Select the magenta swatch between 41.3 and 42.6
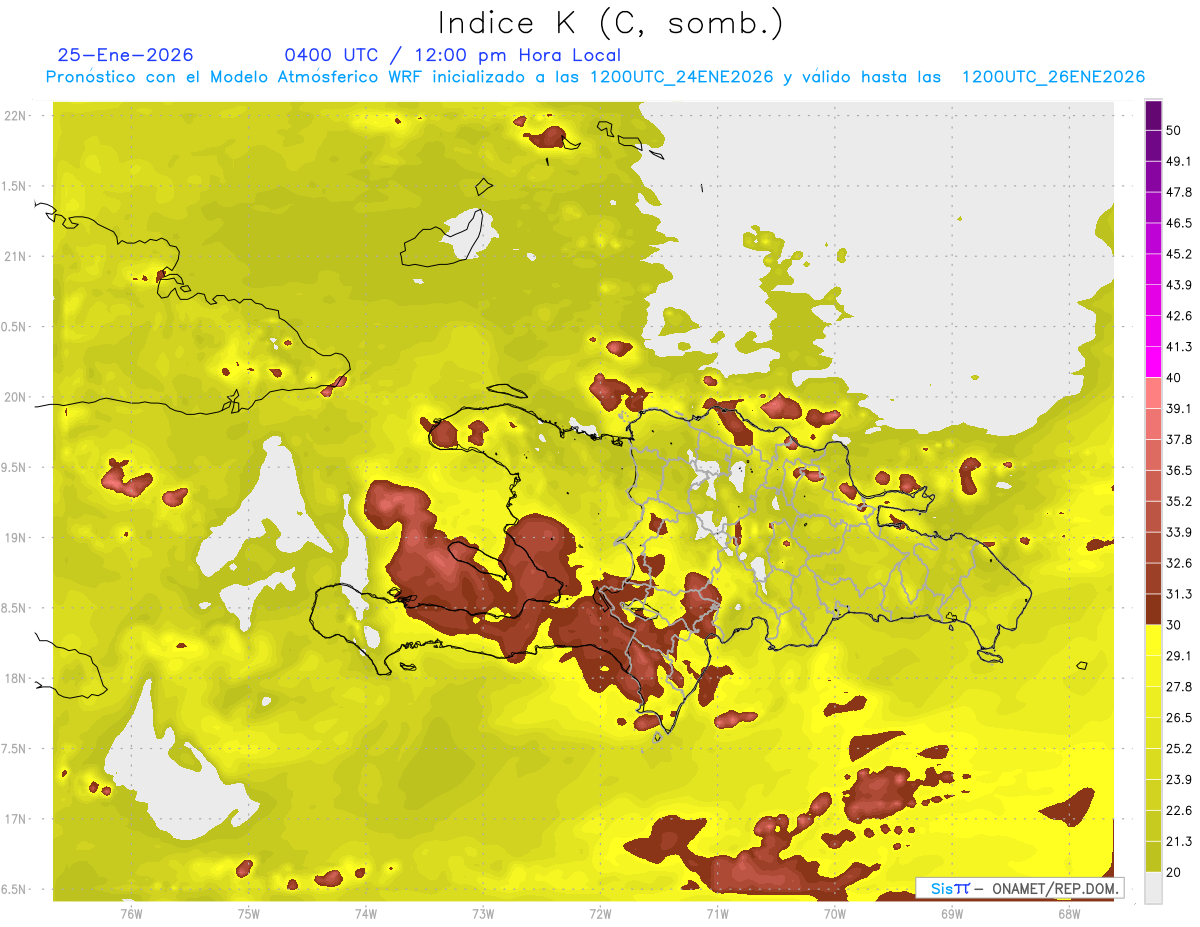This screenshot has width=1200, height=927. 1153,331
